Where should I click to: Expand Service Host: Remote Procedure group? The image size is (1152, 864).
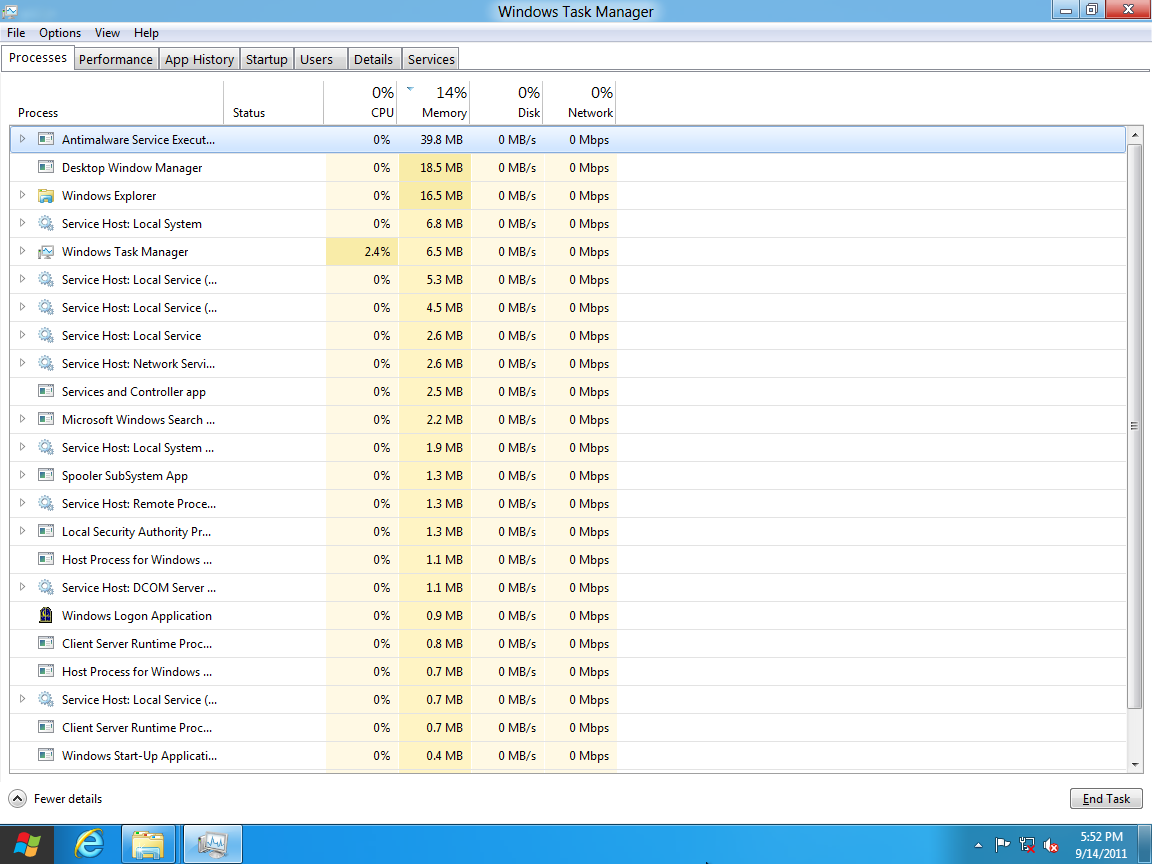22,503
